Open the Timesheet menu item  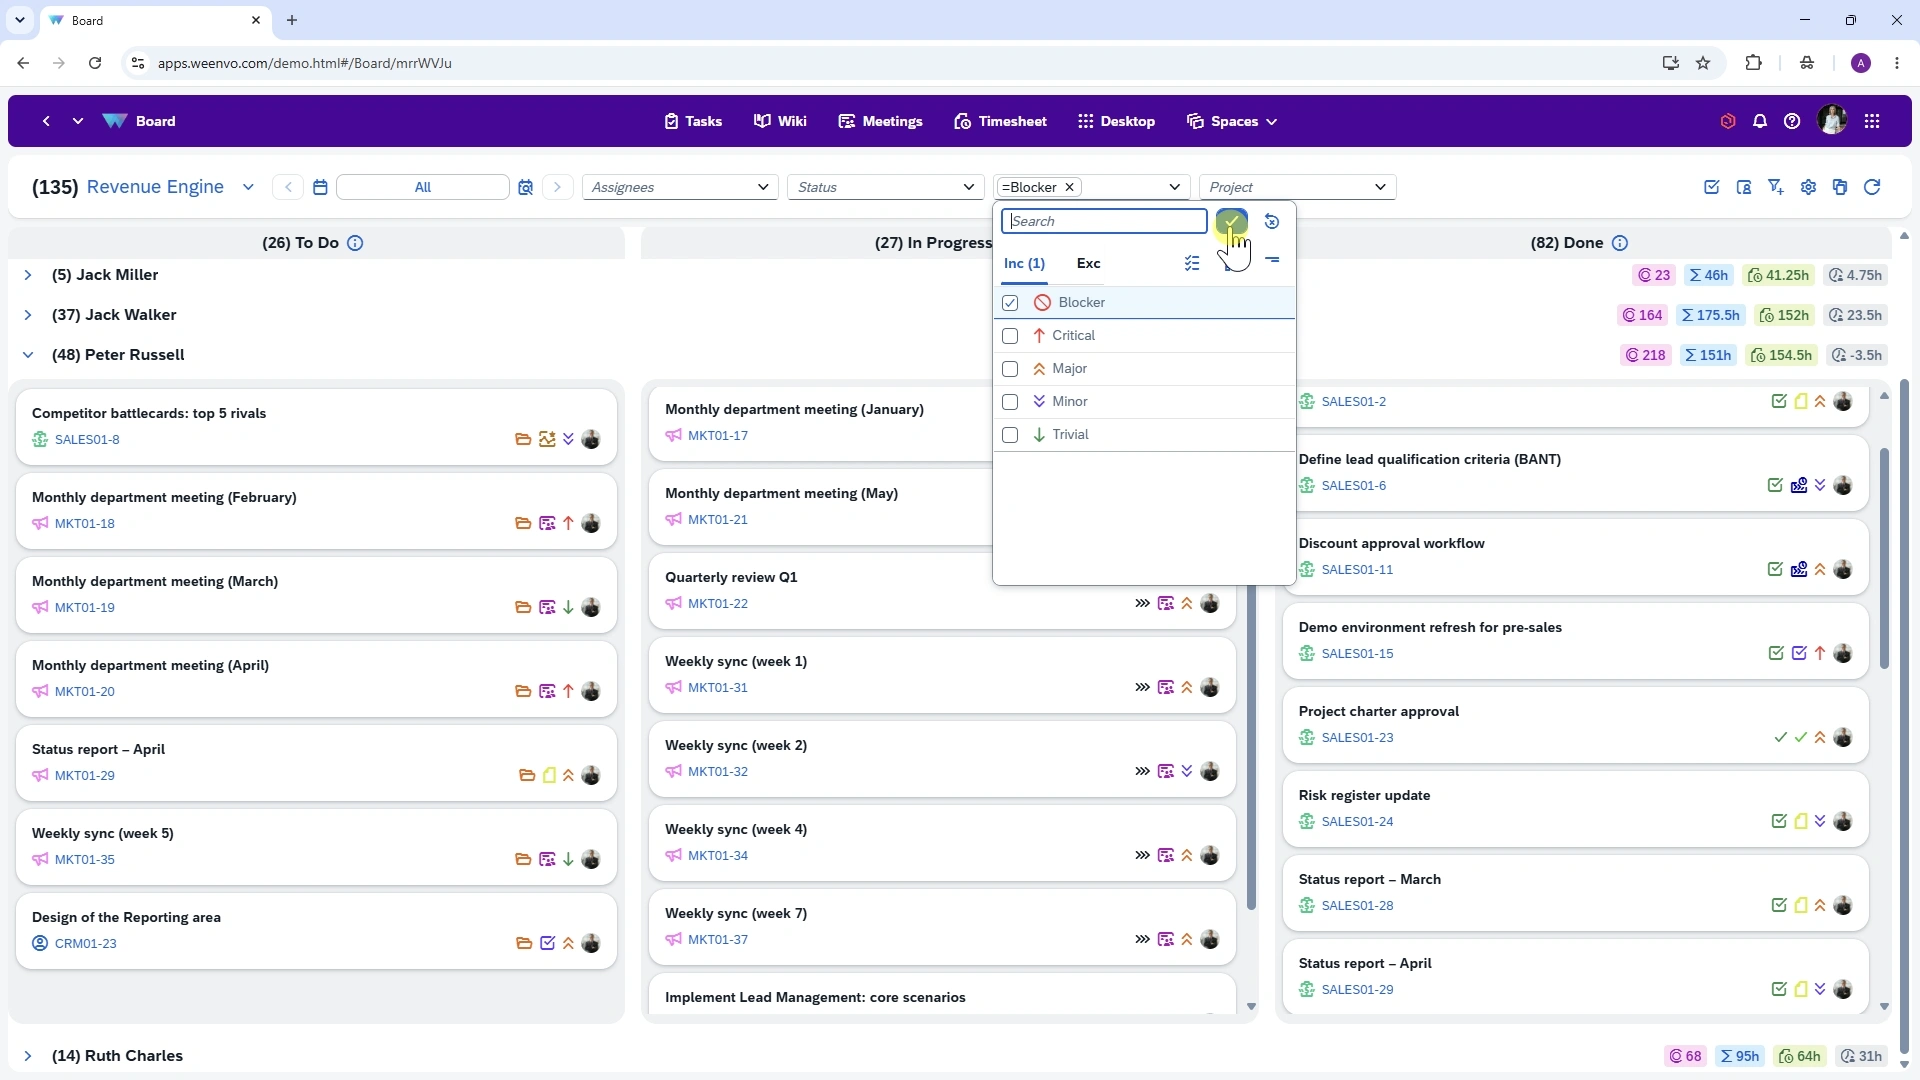click(1000, 121)
